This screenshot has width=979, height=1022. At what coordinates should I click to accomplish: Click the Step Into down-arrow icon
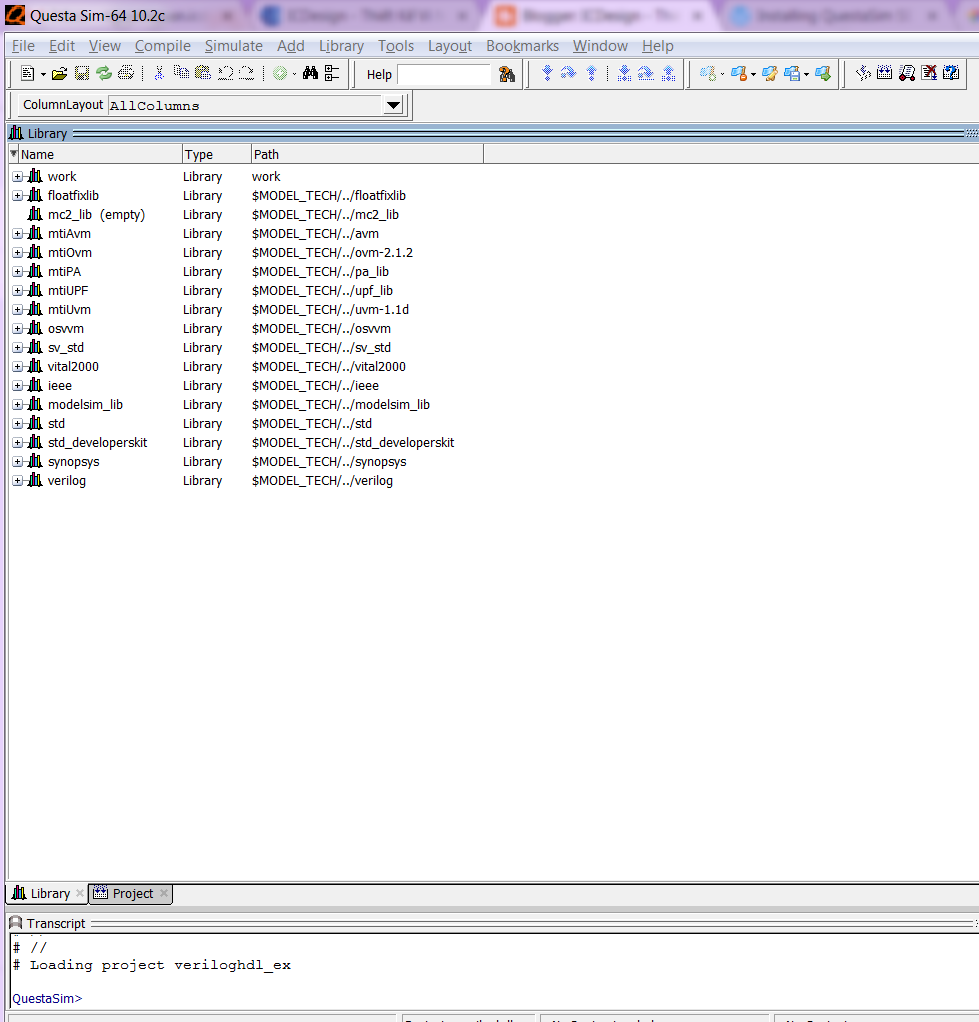(548, 73)
